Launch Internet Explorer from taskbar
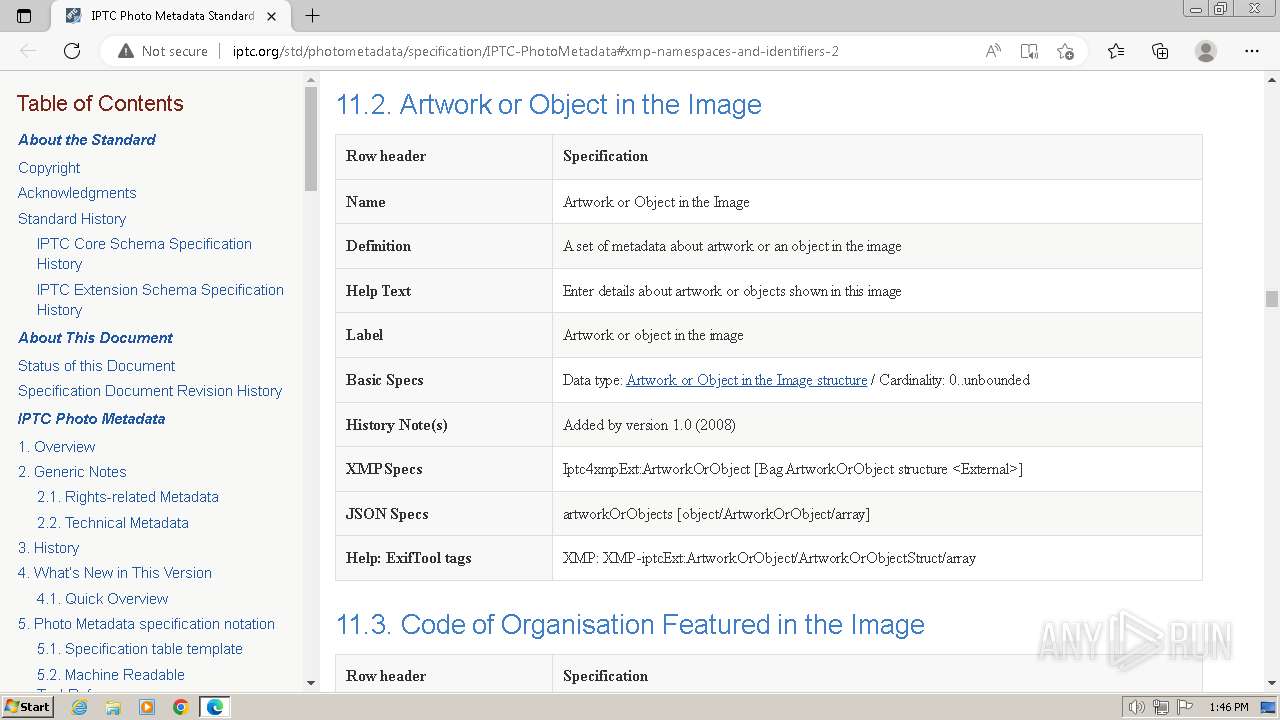 point(79,707)
